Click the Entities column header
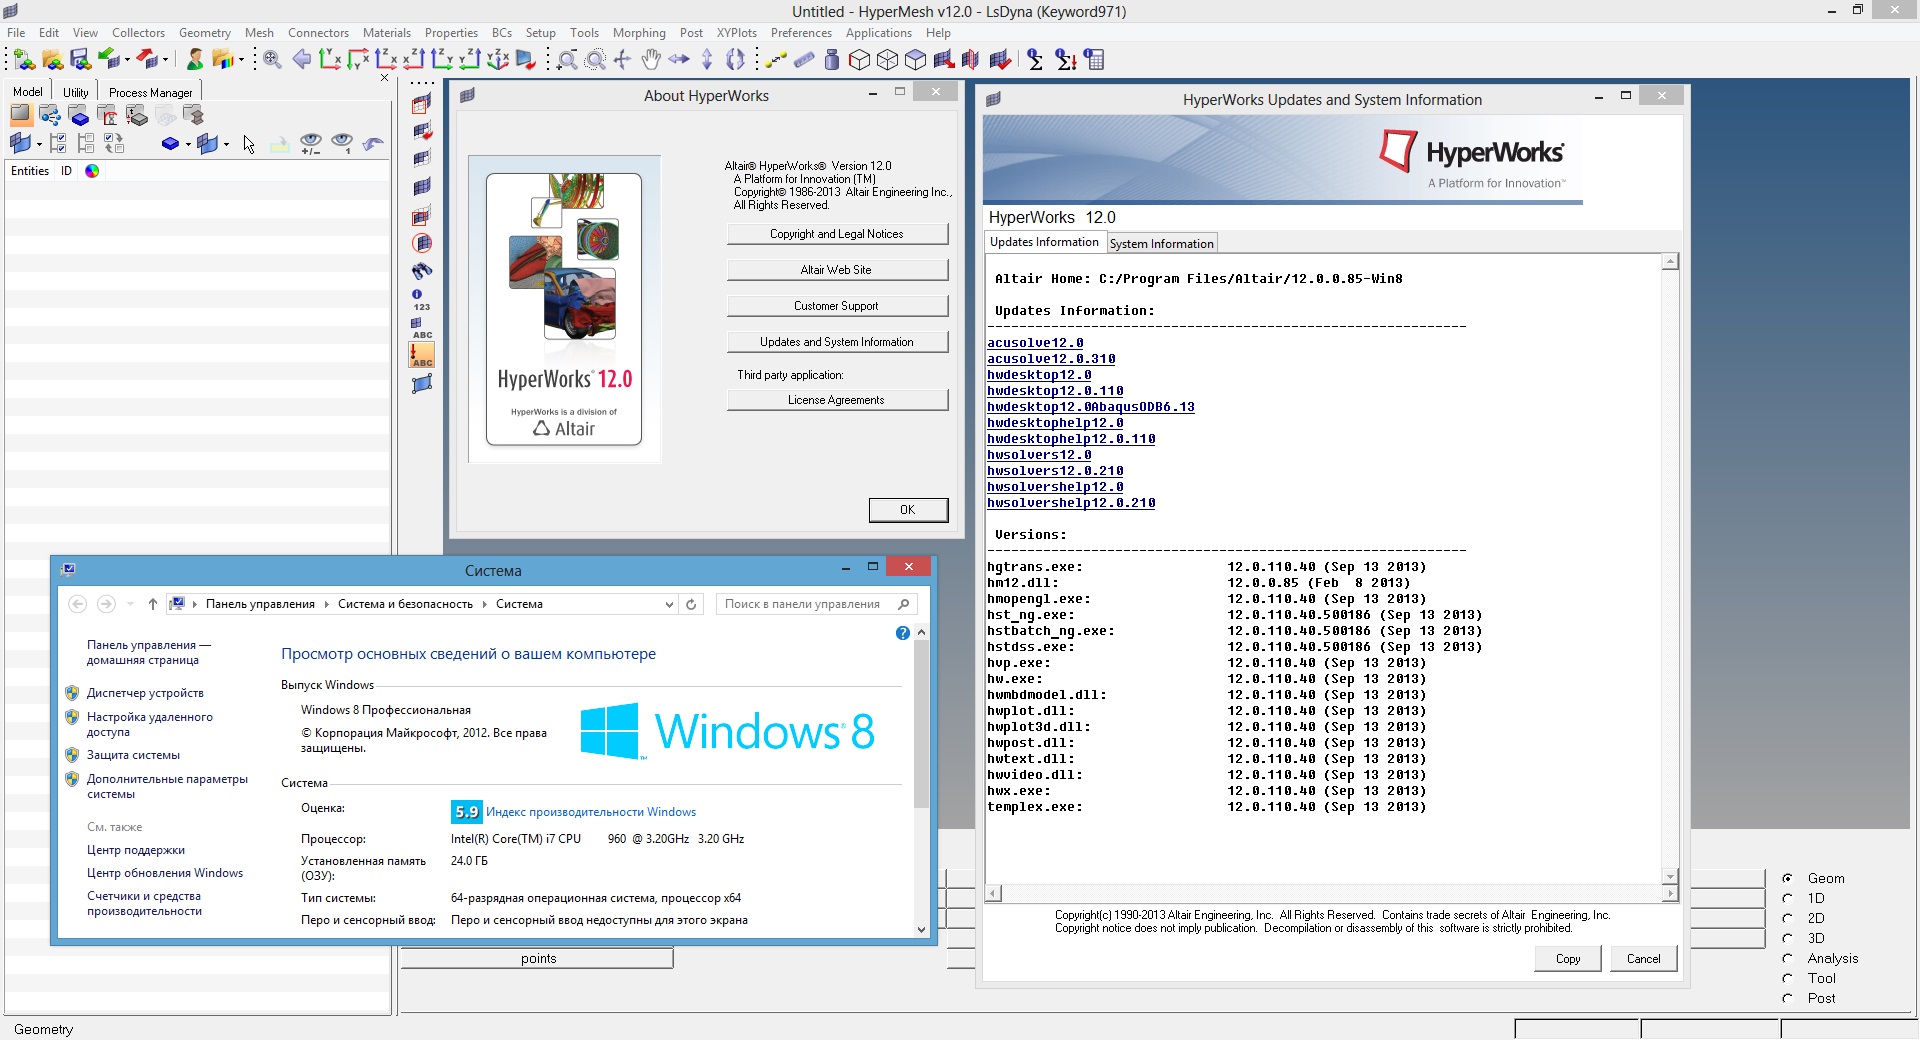The width and height of the screenshot is (1920, 1040). click(x=30, y=171)
